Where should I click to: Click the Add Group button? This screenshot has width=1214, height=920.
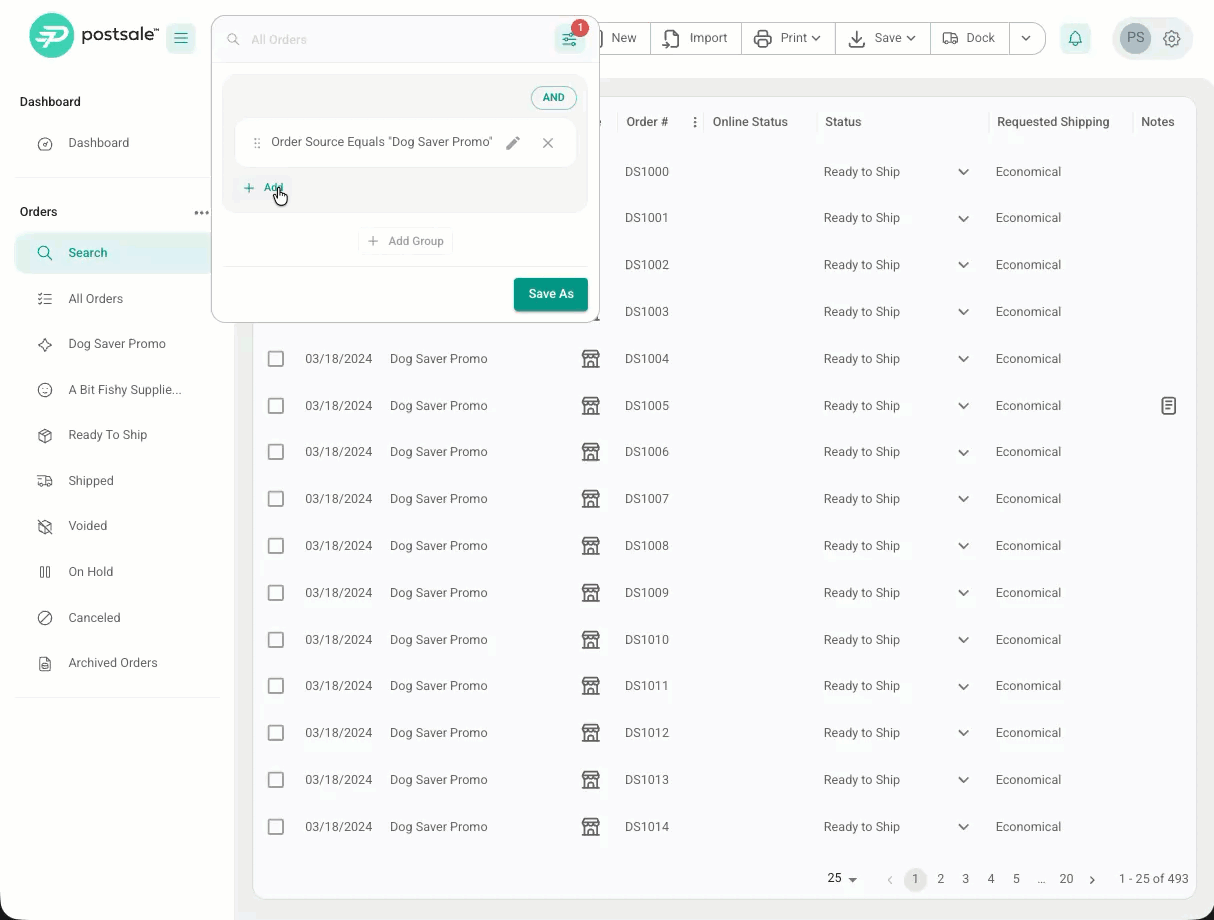405,241
